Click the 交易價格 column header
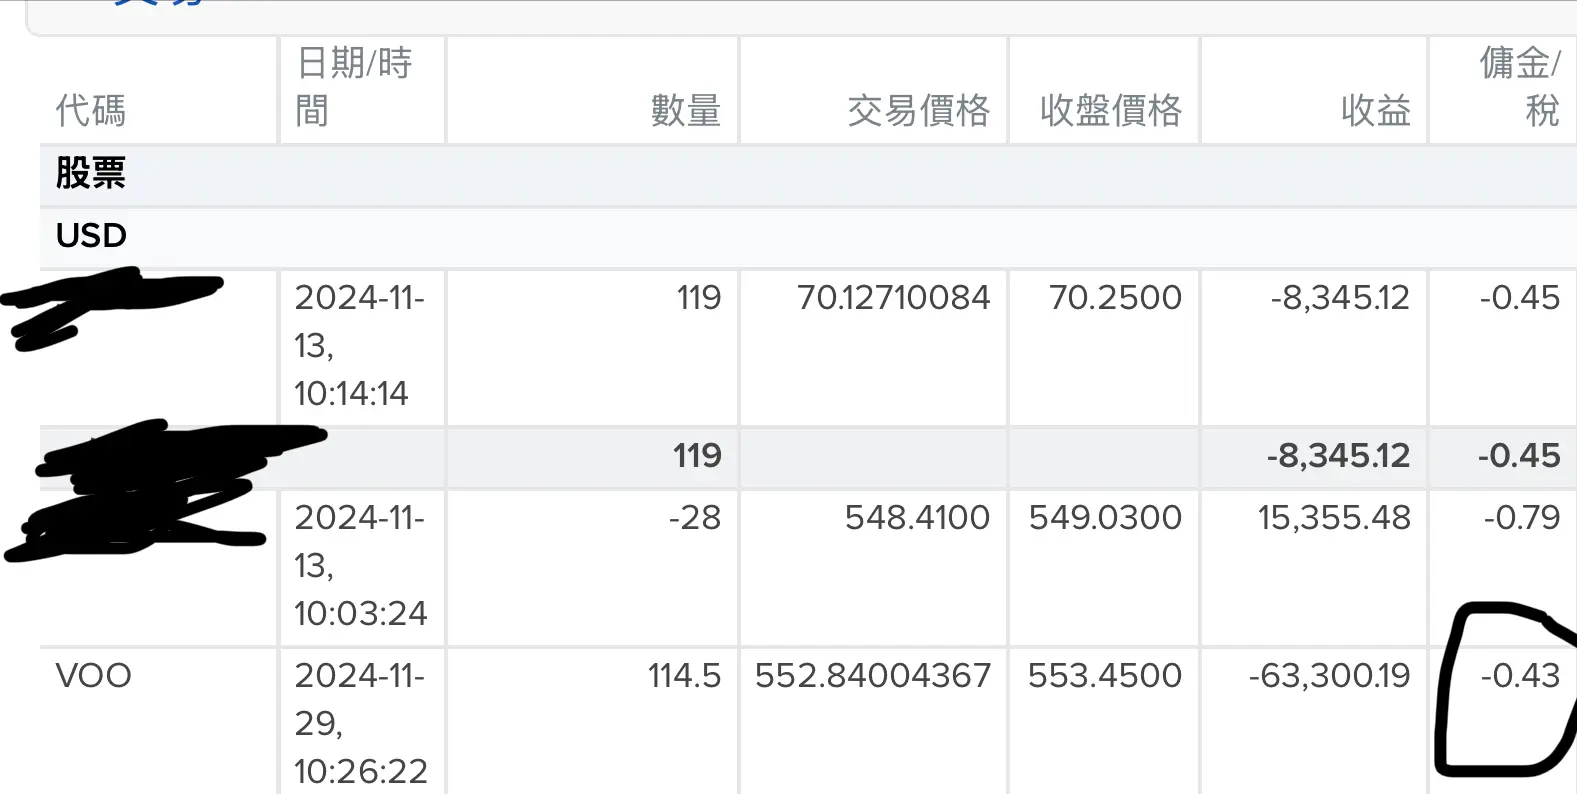1577x794 pixels. point(918,110)
